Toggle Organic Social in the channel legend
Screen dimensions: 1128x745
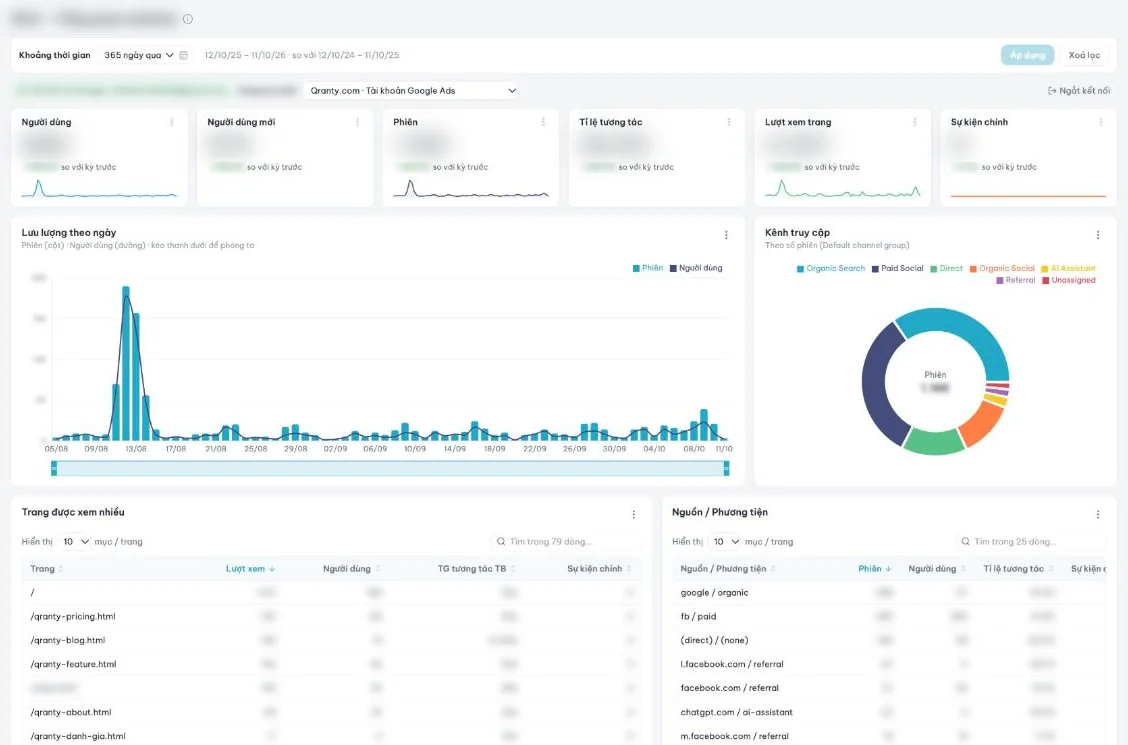(1001, 268)
